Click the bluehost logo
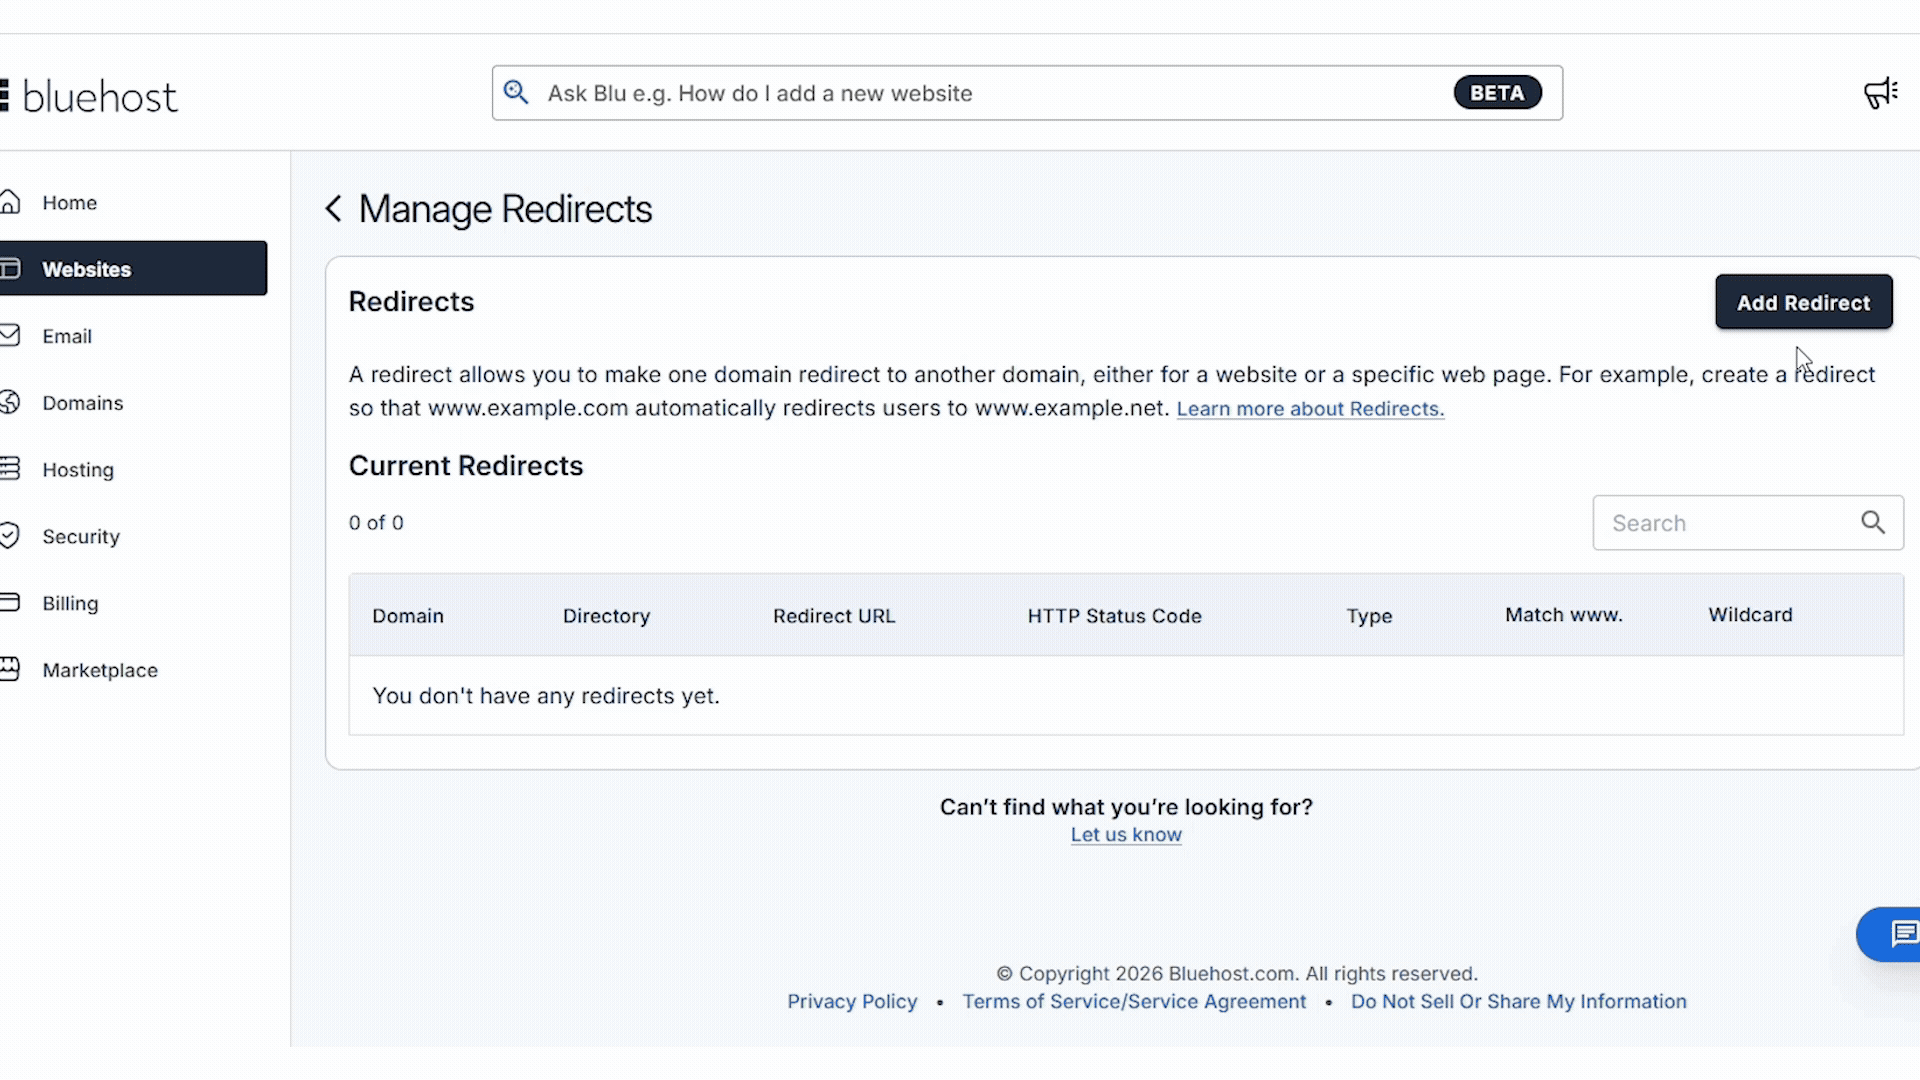This screenshot has width=1920, height=1080. (x=90, y=96)
